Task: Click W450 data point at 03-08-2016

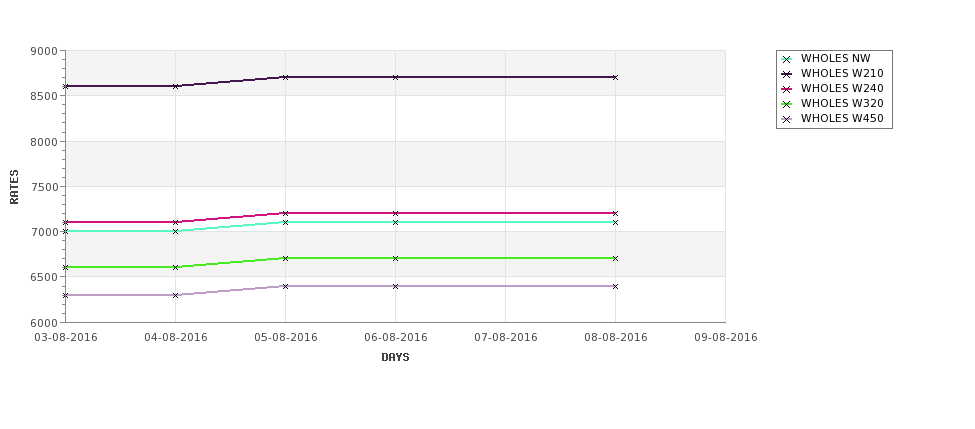Action: coord(65,295)
